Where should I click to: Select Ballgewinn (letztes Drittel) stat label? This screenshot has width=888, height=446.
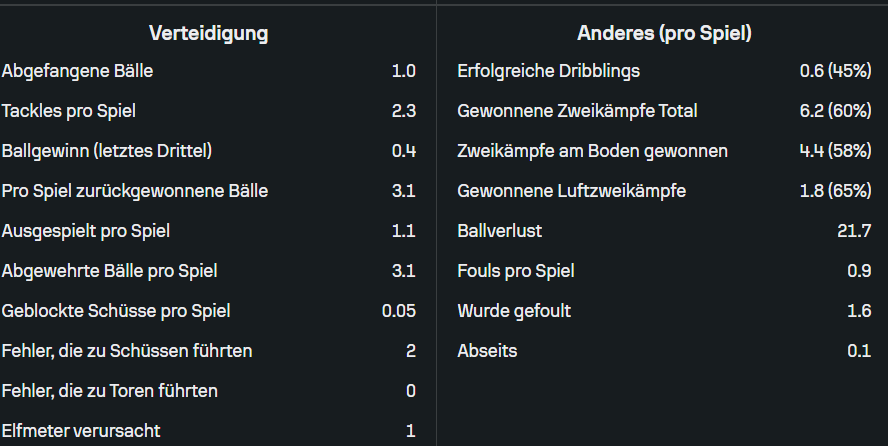pos(107,151)
